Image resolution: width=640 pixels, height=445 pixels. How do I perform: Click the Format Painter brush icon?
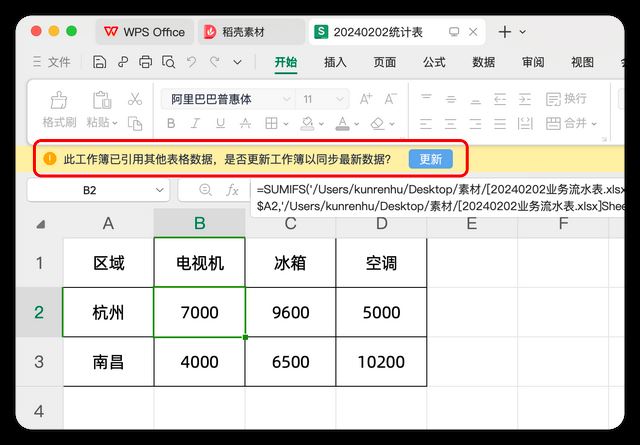(x=59, y=100)
